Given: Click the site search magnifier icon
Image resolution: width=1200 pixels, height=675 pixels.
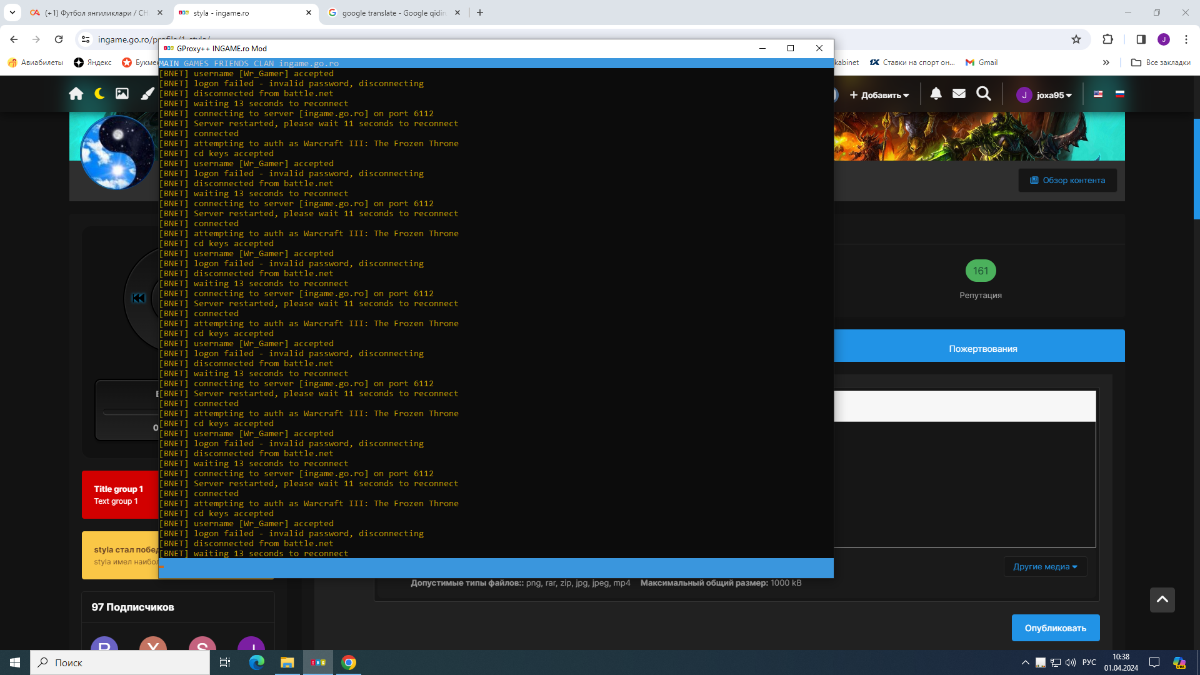Looking at the screenshot, I should (983, 94).
